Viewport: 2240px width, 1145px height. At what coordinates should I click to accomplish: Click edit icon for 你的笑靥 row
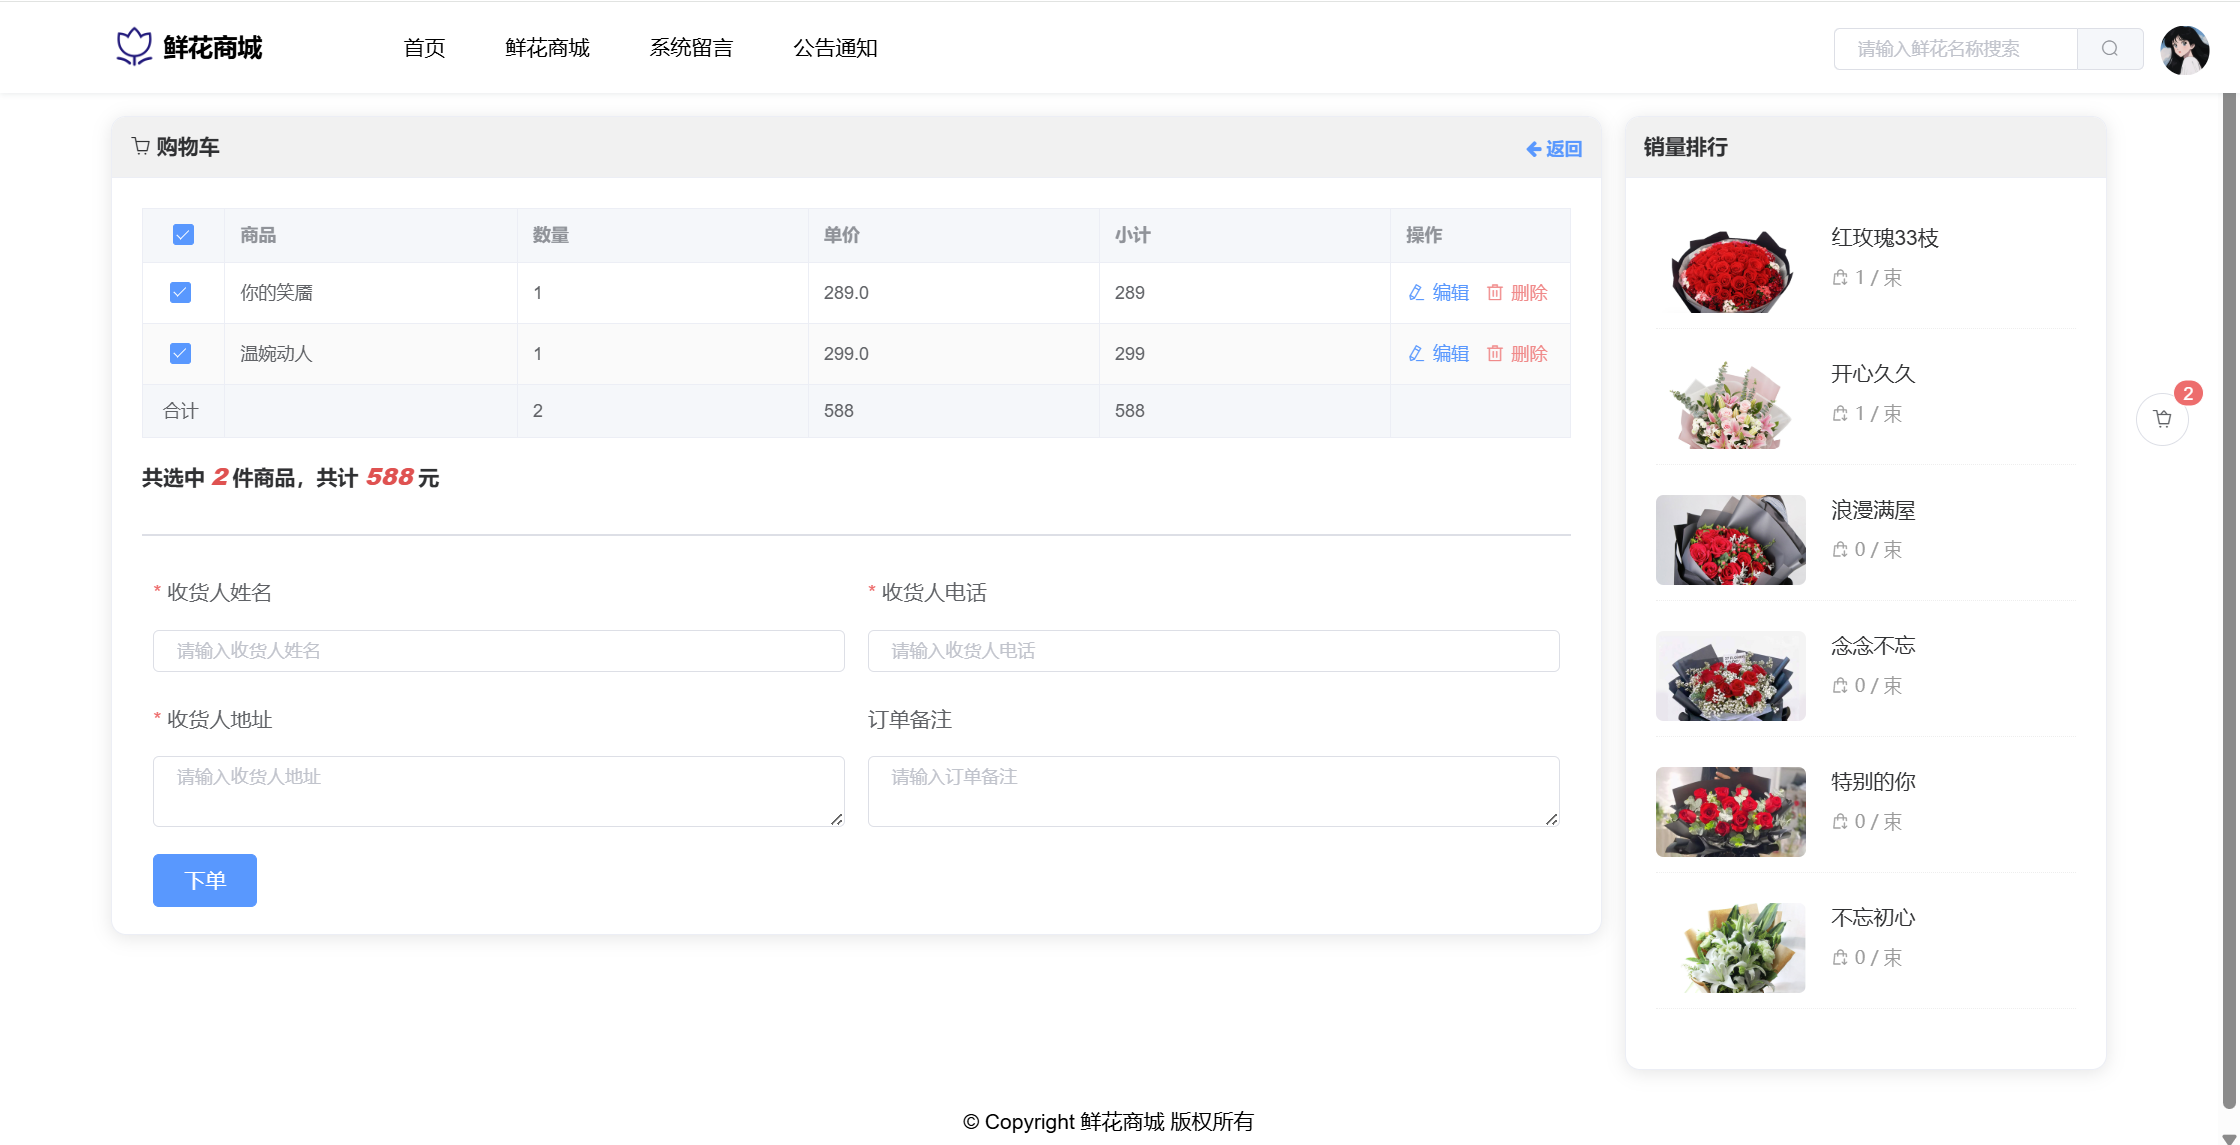point(1416,293)
